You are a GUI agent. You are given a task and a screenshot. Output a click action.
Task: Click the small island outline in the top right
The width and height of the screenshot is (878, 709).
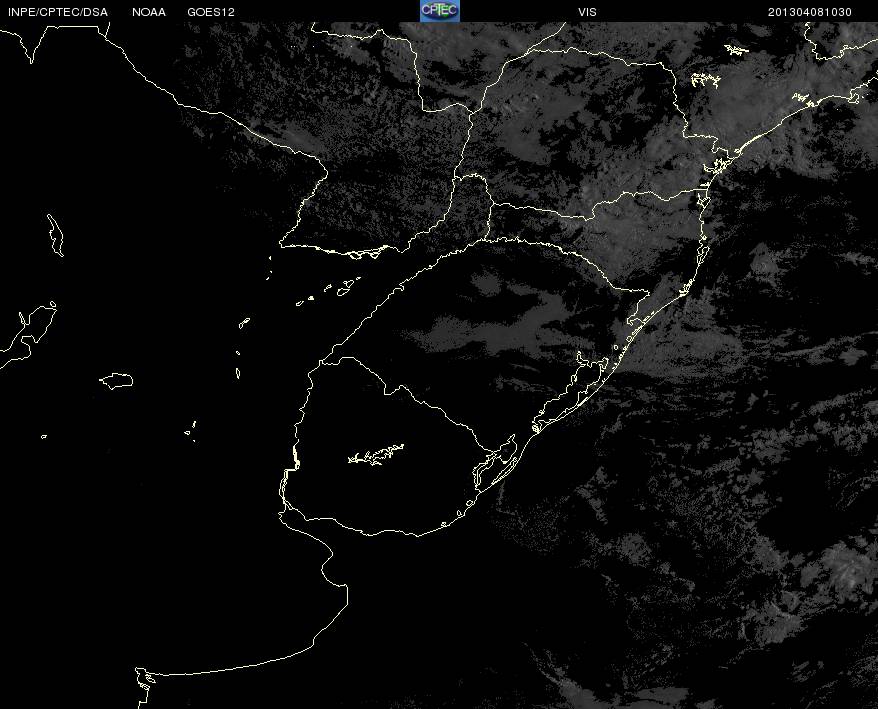pos(737,50)
